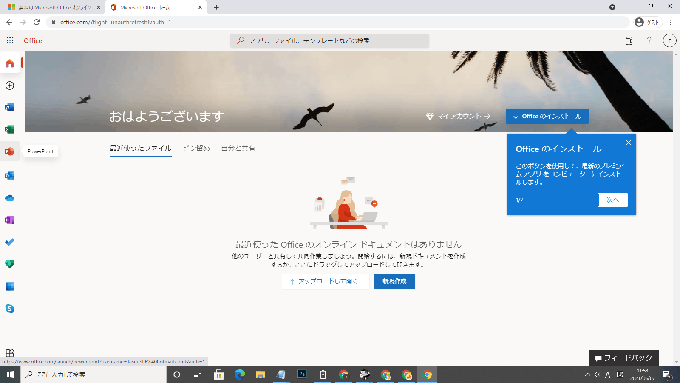Go forward in the browser
The height and width of the screenshot is (383, 680).
pos(23,22)
